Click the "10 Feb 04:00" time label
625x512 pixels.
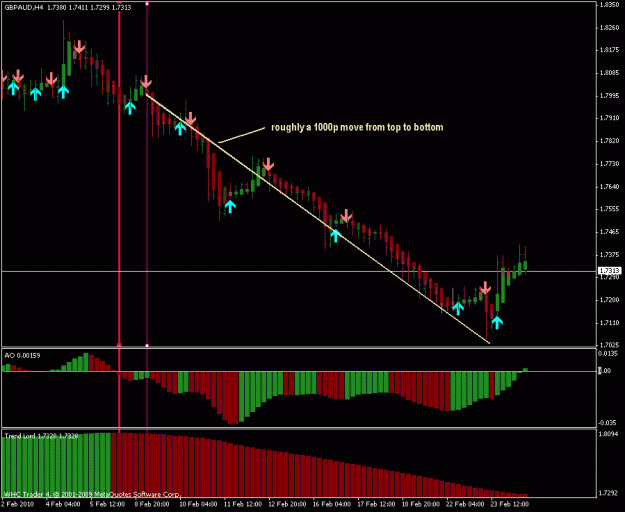click(198, 504)
